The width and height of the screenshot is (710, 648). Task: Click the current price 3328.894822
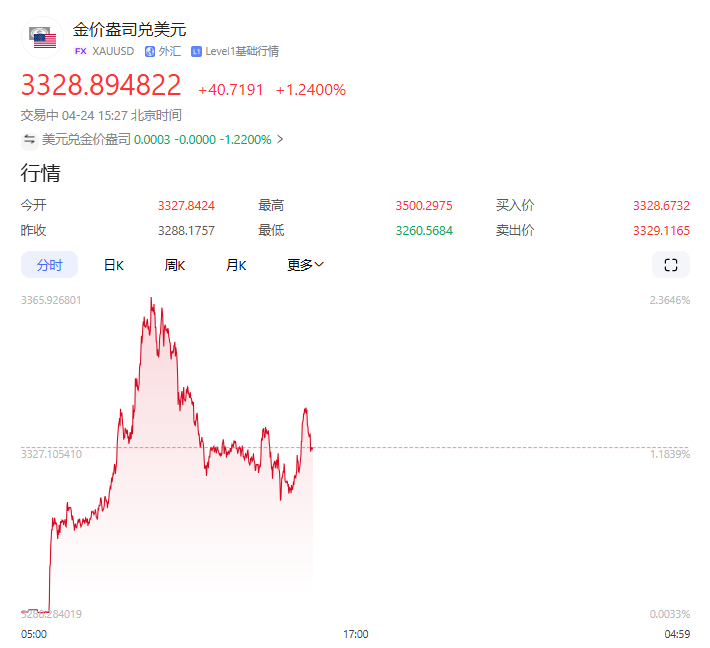pos(101,85)
